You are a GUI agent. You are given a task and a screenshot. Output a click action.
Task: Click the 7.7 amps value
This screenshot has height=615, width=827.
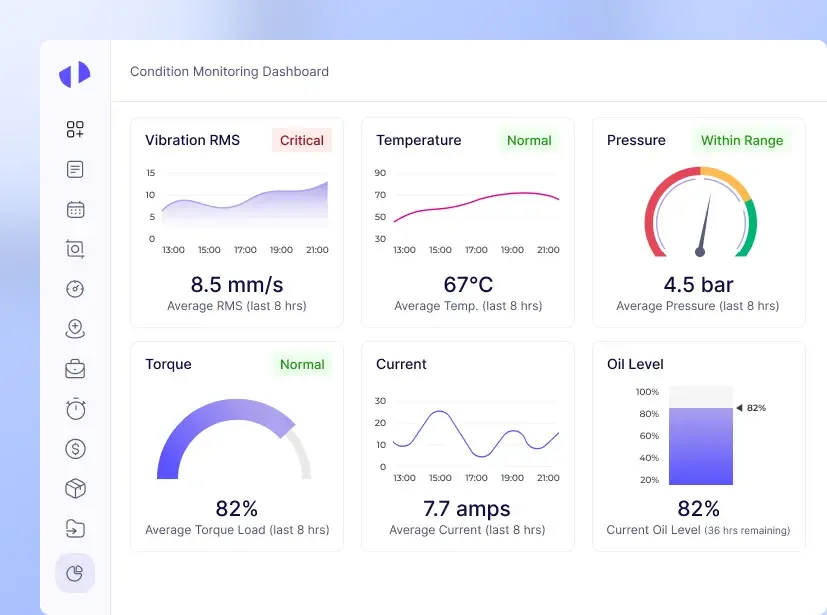[x=467, y=509]
